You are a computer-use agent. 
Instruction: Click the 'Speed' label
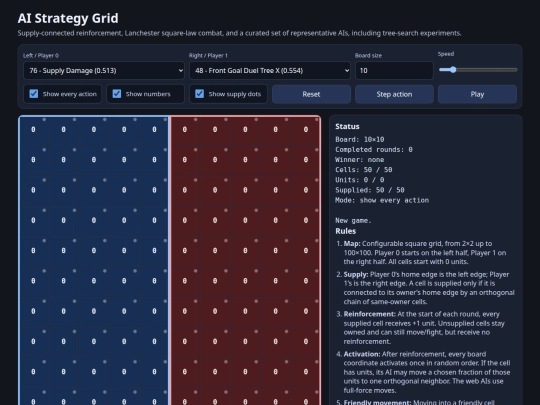[x=446, y=54]
